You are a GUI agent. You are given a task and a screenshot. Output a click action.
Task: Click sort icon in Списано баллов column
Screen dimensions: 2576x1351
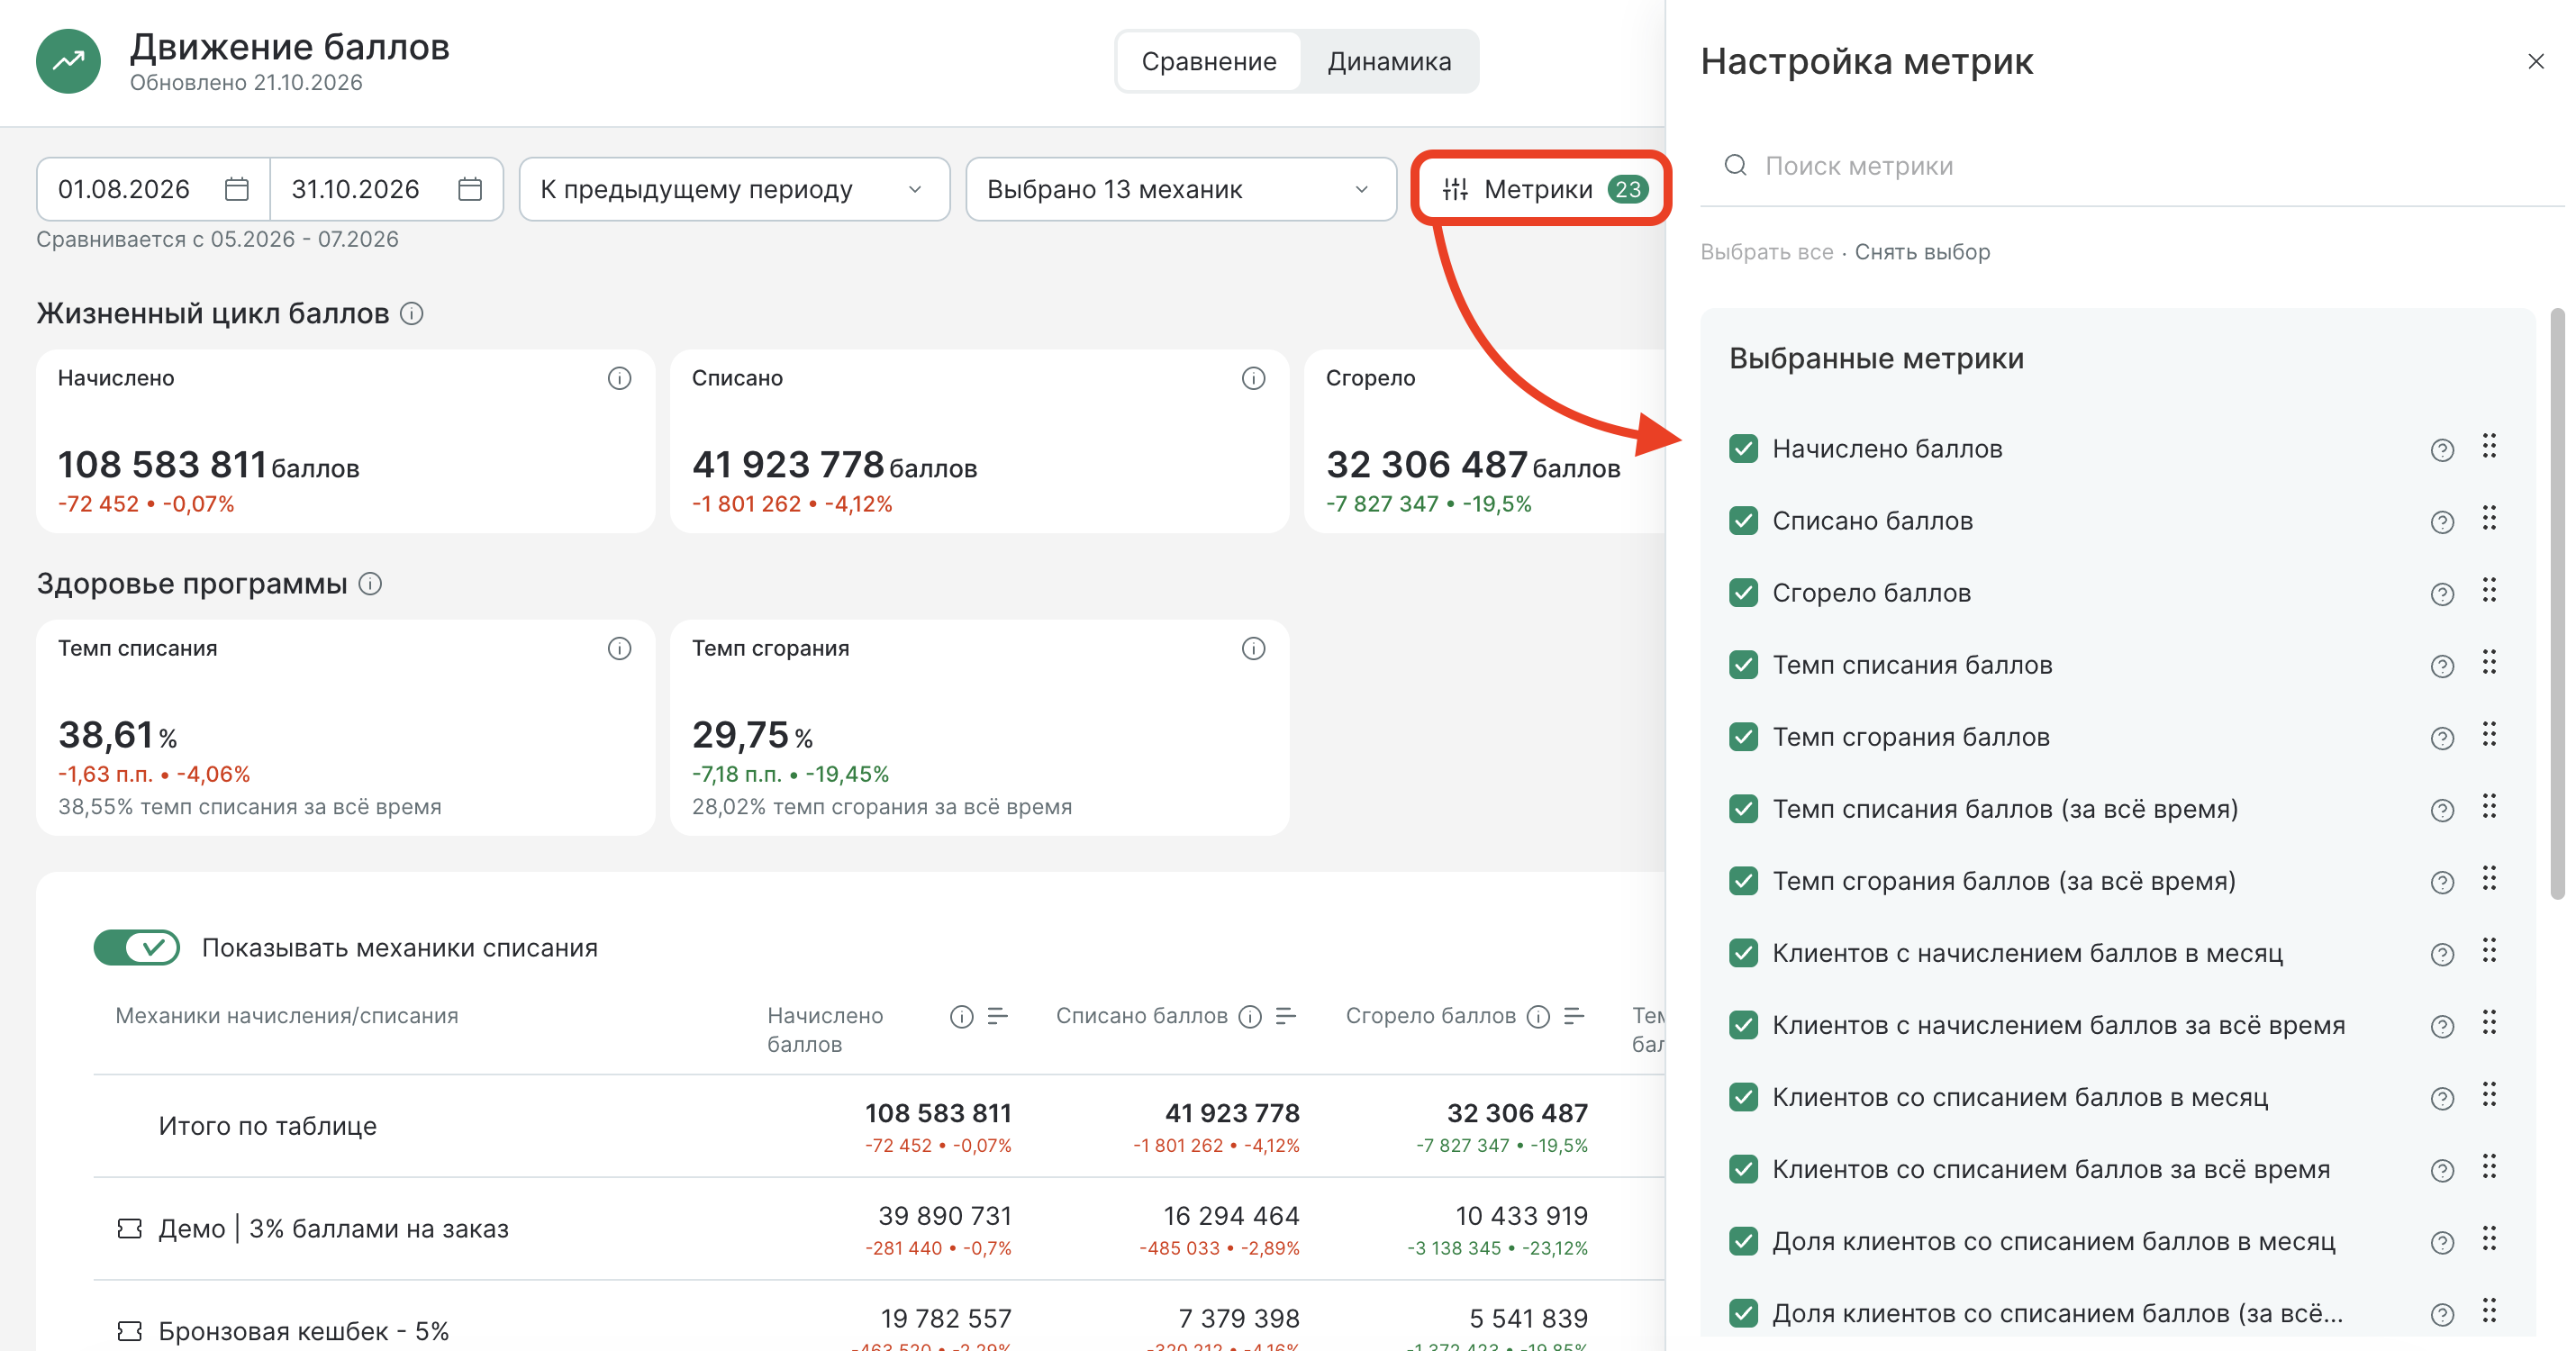point(1286,1016)
